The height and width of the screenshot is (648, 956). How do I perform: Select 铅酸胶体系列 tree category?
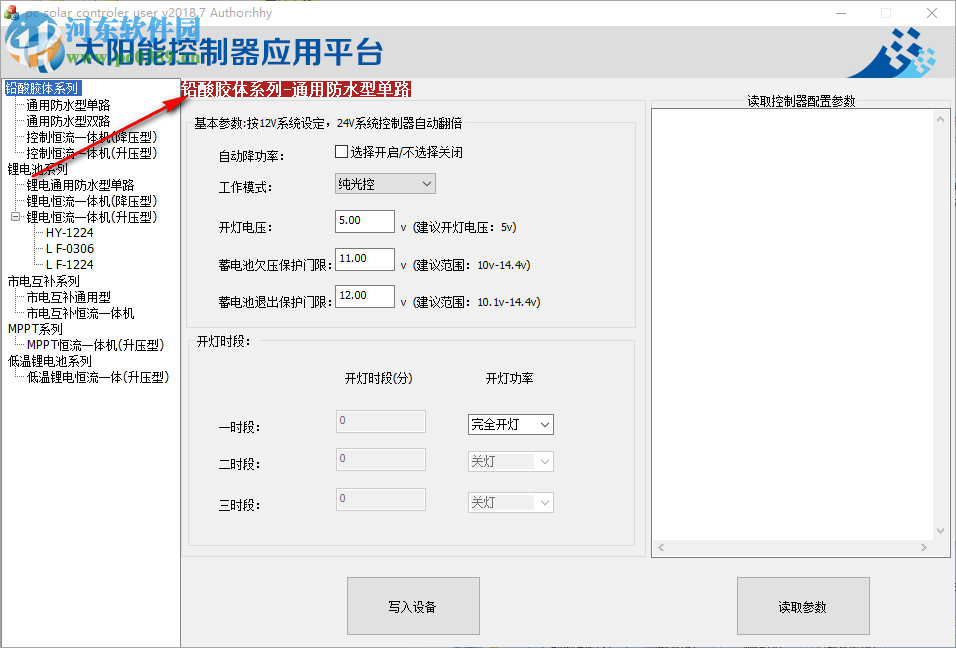tap(43, 88)
